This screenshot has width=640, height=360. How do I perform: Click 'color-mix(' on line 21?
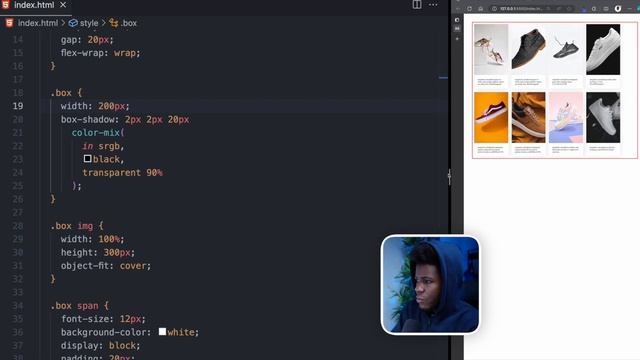(x=98, y=133)
